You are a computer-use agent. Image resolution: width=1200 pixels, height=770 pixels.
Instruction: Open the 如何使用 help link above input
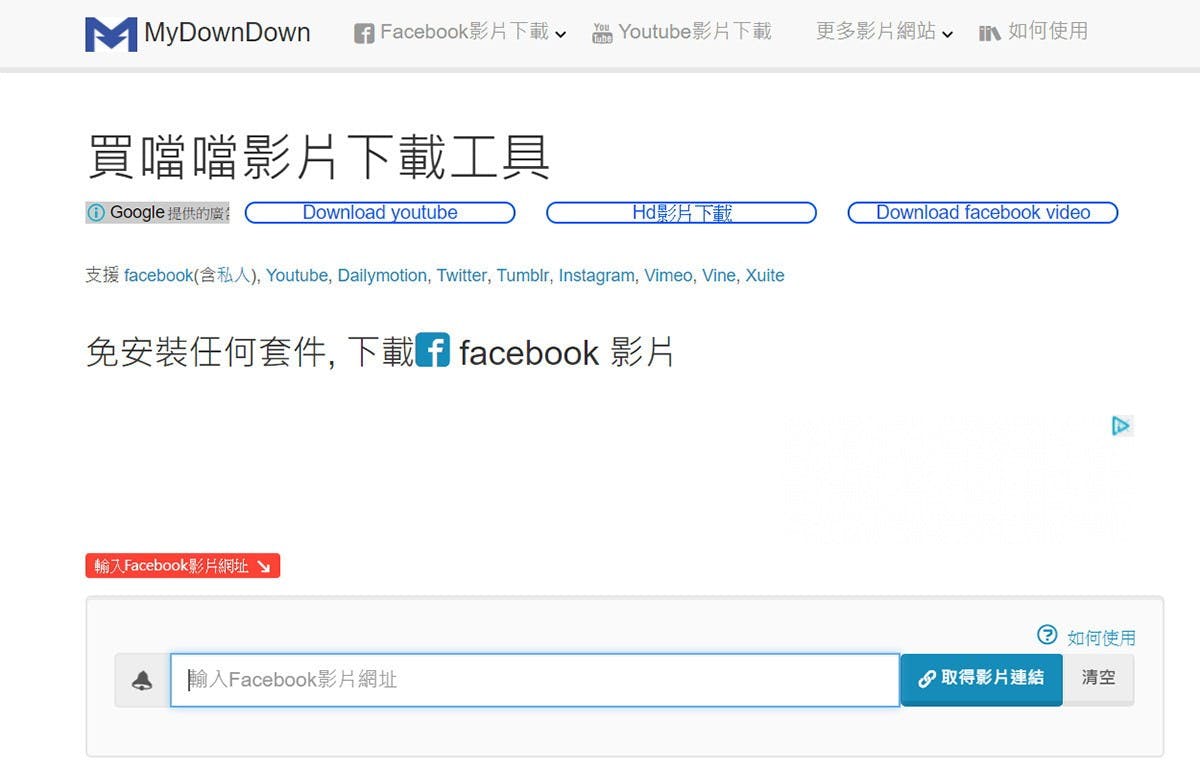tap(1101, 638)
